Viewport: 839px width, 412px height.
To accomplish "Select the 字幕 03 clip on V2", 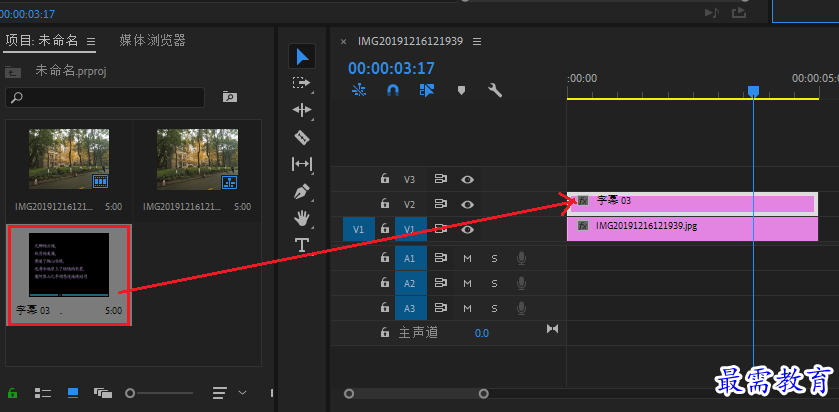I will pos(692,204).
